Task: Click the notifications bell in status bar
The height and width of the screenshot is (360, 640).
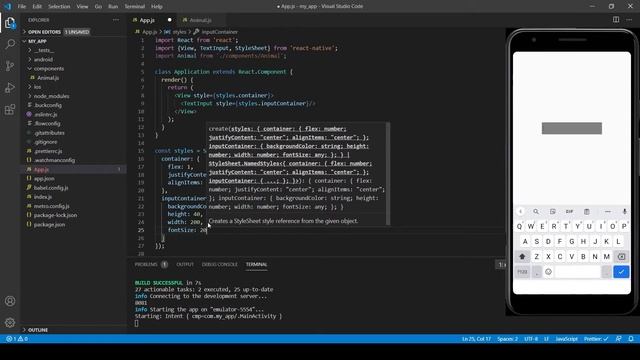Action: pos(631,339)
